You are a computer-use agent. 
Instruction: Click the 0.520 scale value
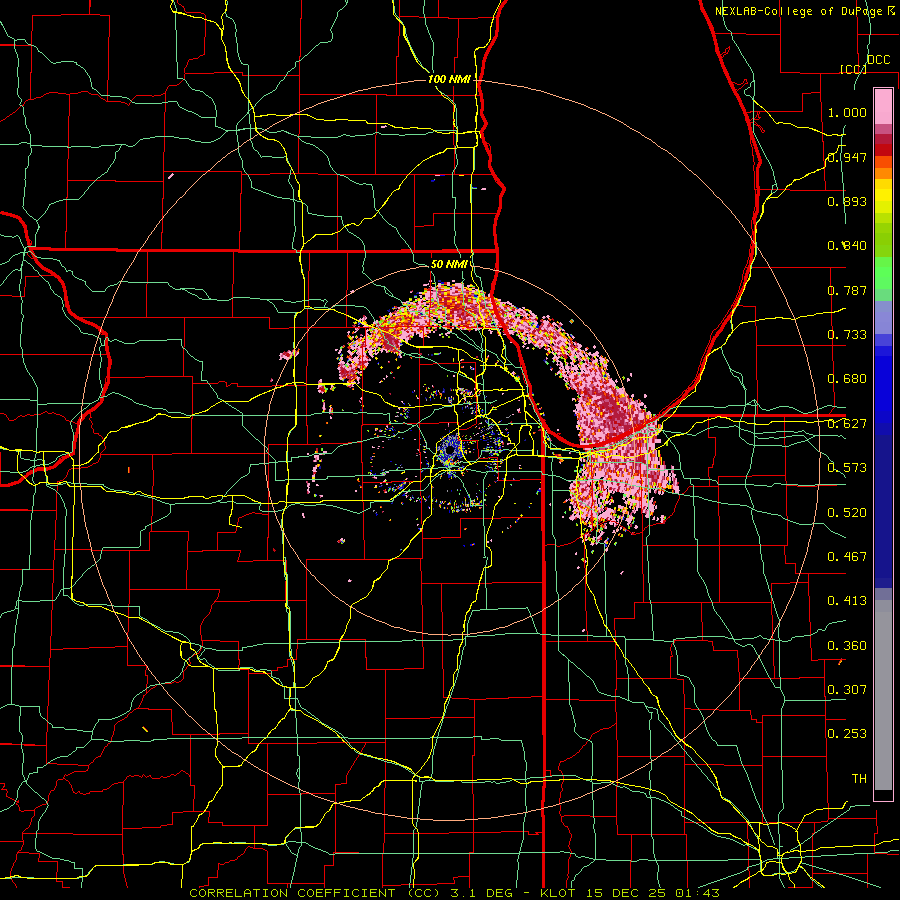click(847, 513)
